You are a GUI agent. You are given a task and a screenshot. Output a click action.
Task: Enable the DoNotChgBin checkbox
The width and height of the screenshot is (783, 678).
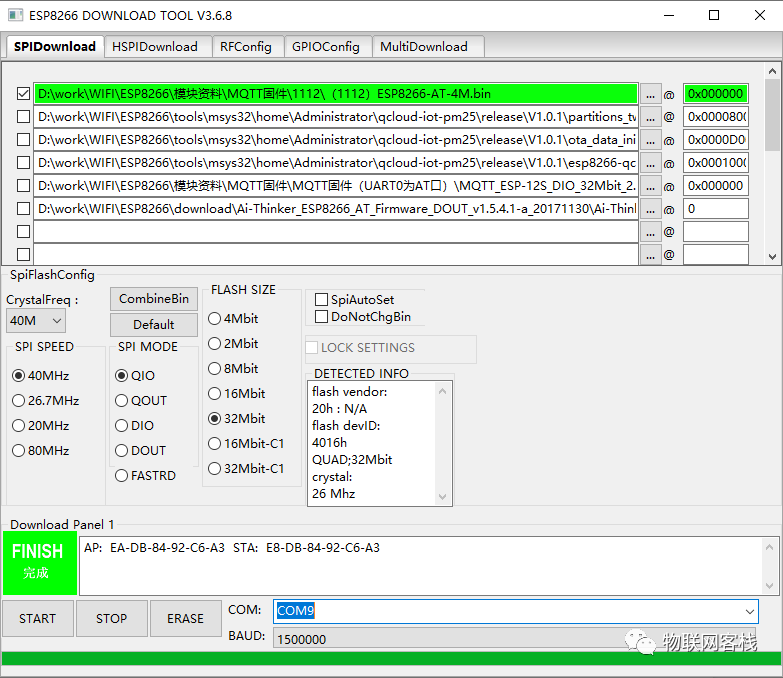tap(322, 317)
